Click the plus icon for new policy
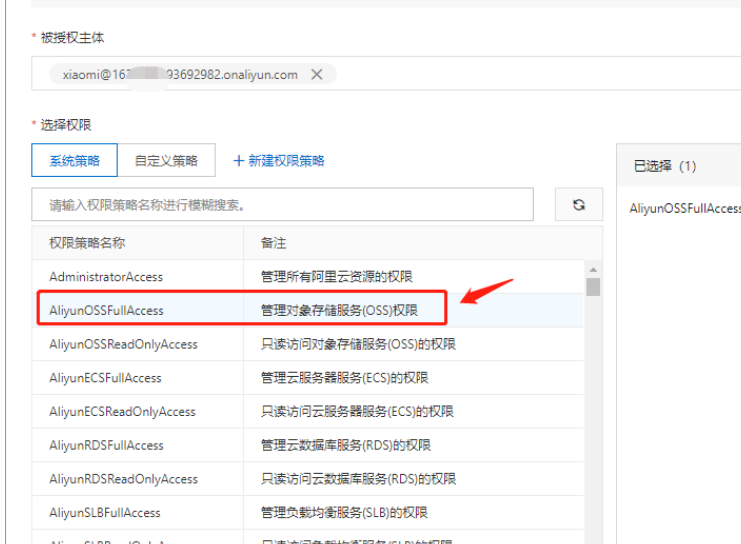 pyautogui.click(x=239, y=161)
